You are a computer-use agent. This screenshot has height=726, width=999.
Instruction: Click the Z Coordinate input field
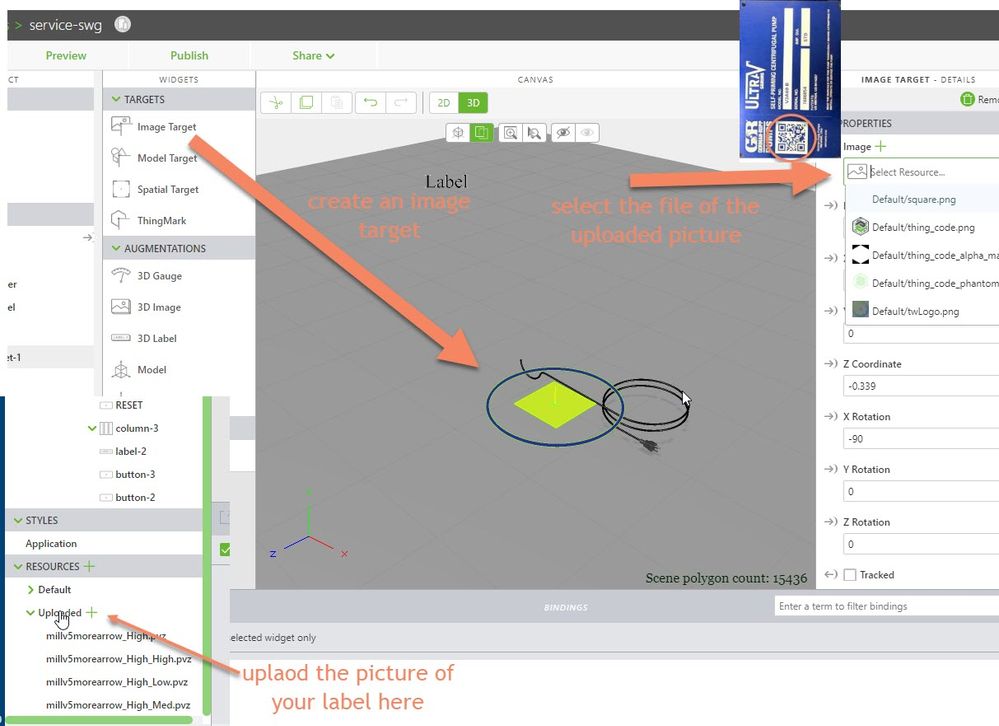click(x=921, y=386)
